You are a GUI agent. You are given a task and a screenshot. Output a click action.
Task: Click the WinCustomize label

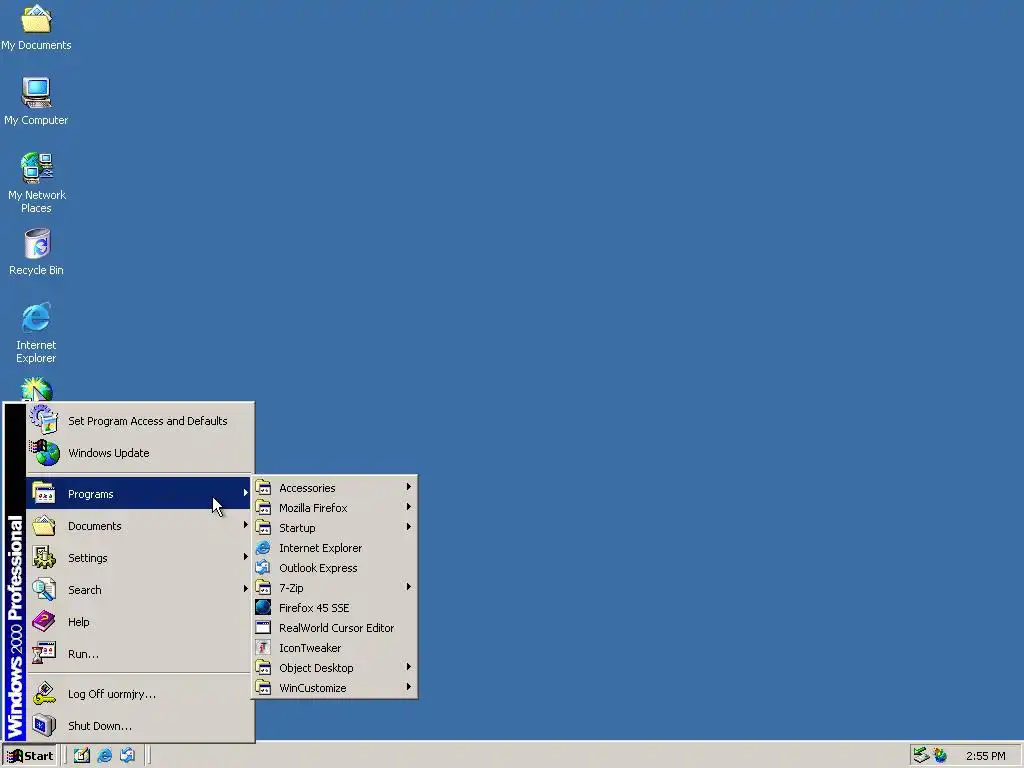coord(313,688)
